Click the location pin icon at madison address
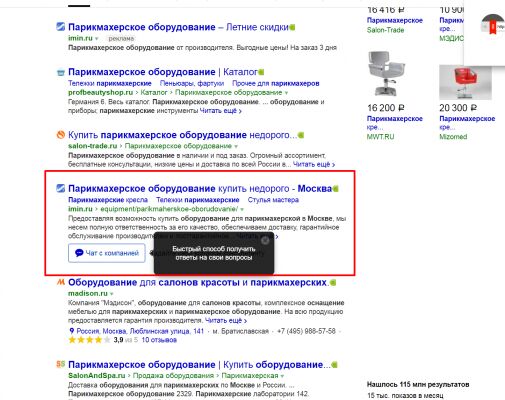 coord(71,331)
